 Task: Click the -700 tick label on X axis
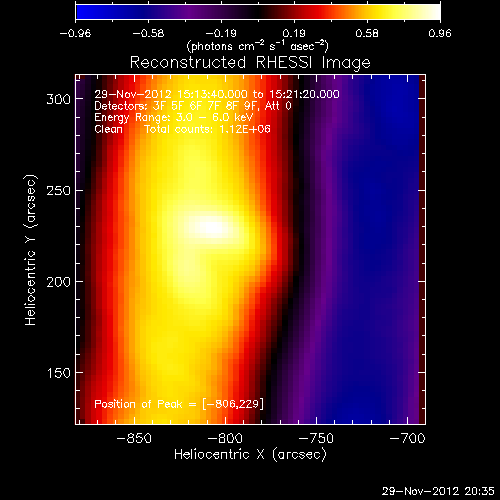407,438
